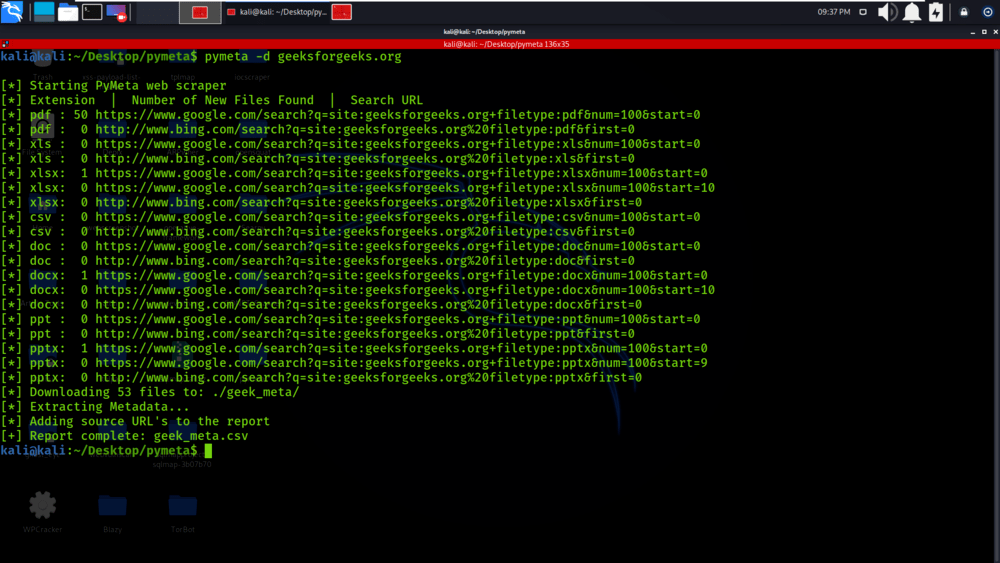Viewport: 1000px width, 563px height.
Task: Click the text Report complete: geek_meta.csv
Action: pos(138,436)
